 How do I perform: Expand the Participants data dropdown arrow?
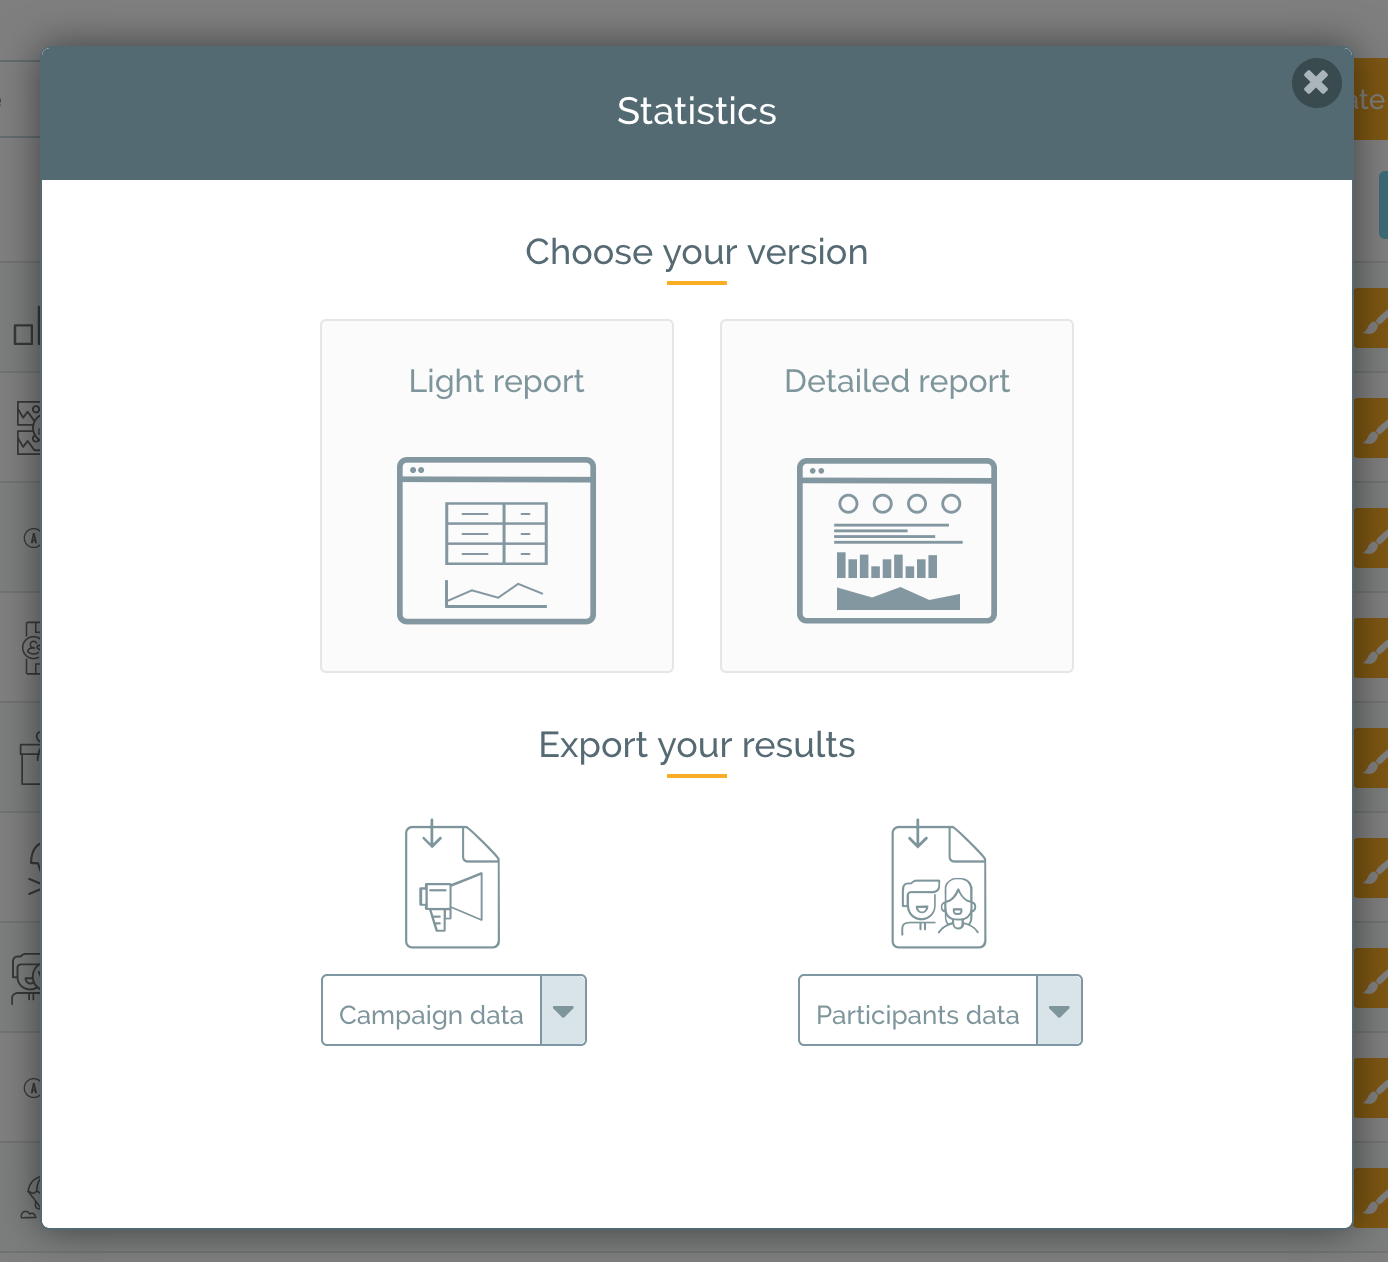pyautogui.click(x=1059, y=1011)
